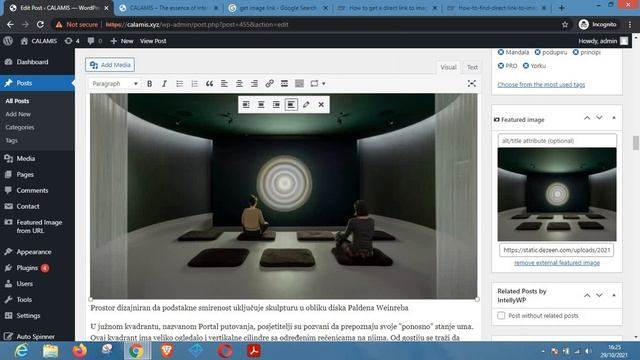Open File Explorer from the taskbar
Viewport: 640px width, 360px height.
(x=51, y=351)
